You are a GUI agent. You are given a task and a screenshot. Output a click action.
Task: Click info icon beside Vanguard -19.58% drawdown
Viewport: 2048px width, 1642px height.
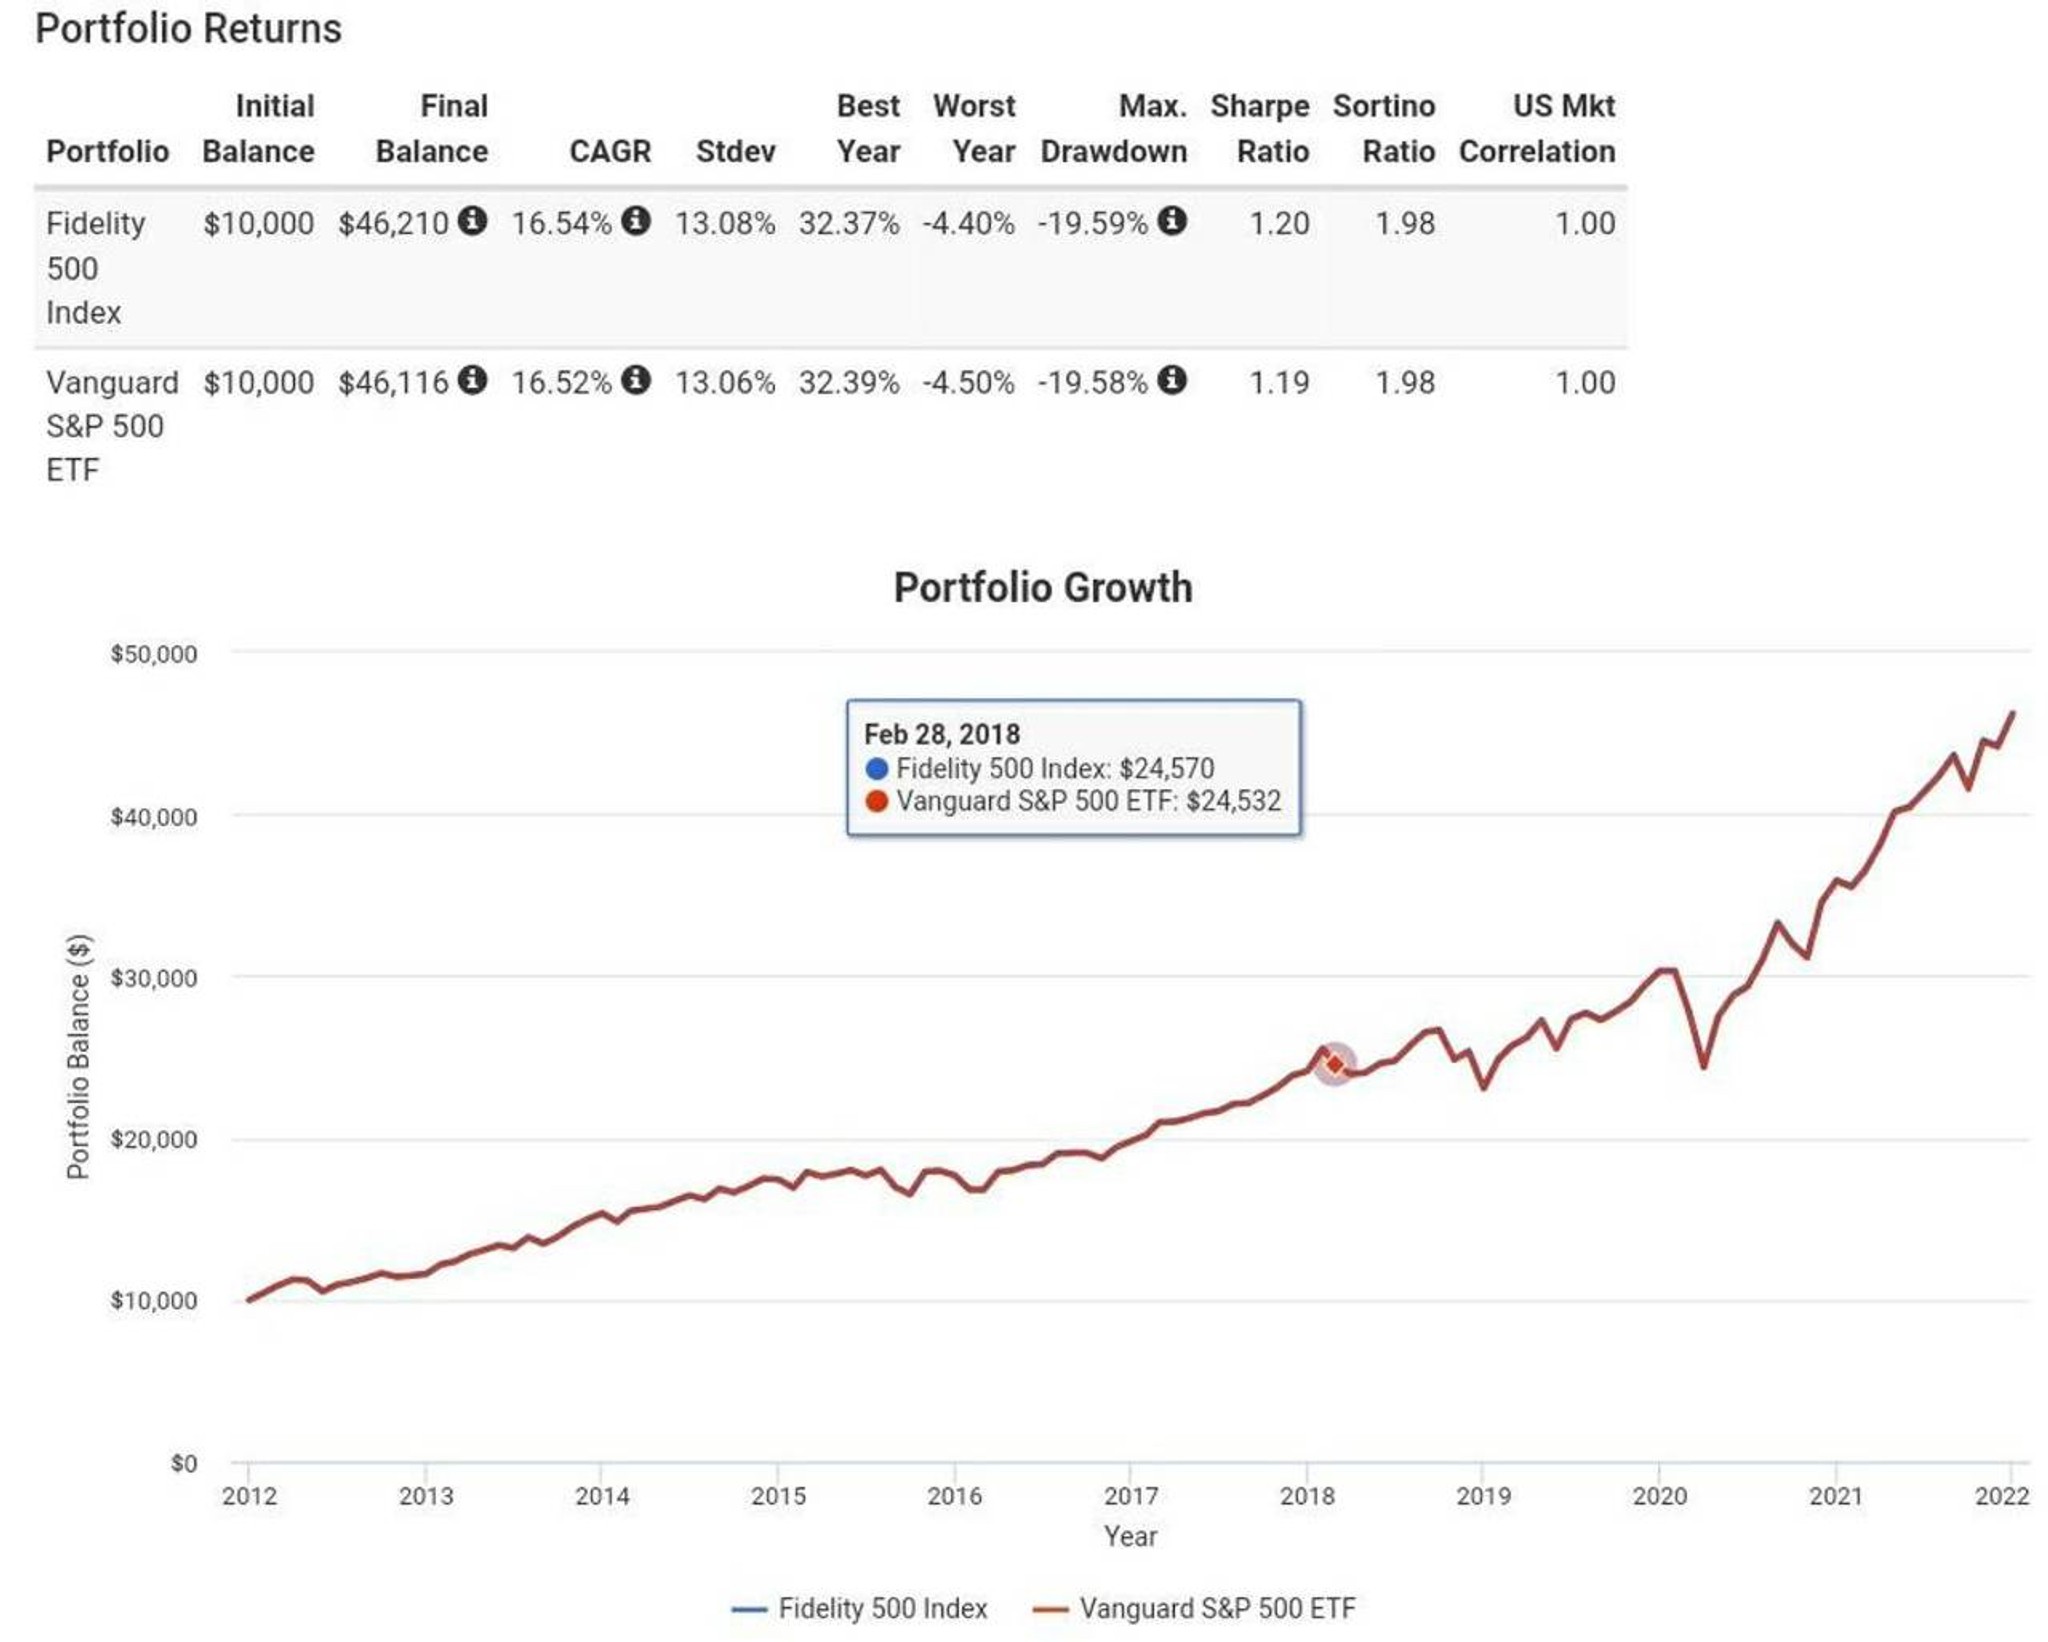(1172, 380)
